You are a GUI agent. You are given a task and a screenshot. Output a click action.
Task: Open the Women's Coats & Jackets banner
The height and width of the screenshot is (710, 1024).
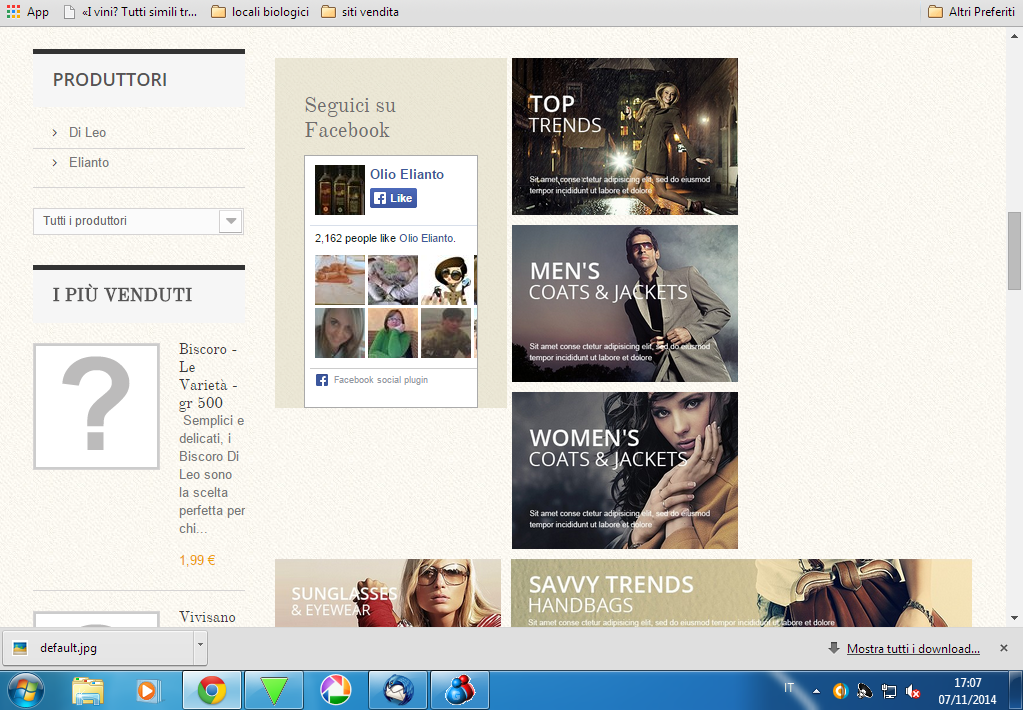[625, 470]
